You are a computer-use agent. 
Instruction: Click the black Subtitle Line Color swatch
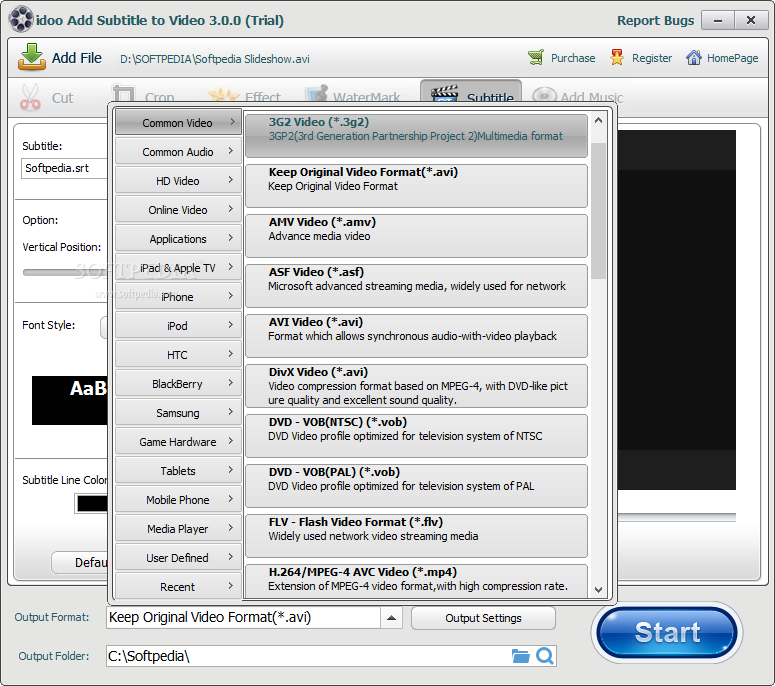[x=92, y=504]
